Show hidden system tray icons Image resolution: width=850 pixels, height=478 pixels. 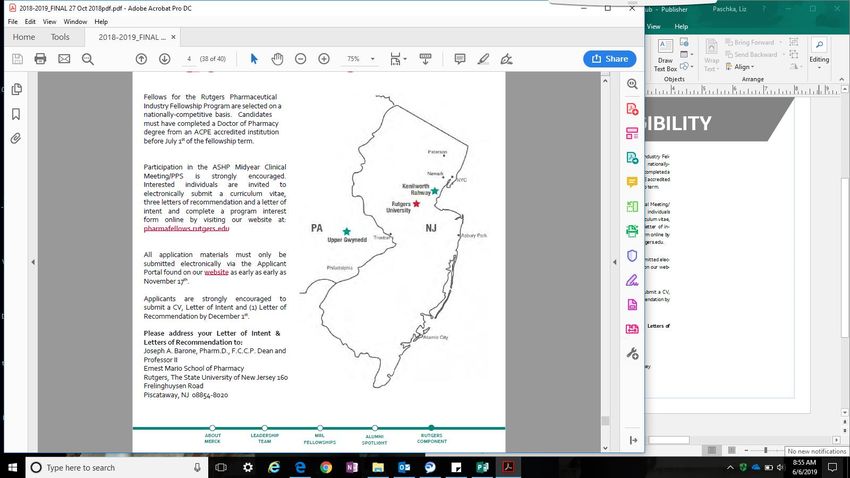tap(730, 467)
